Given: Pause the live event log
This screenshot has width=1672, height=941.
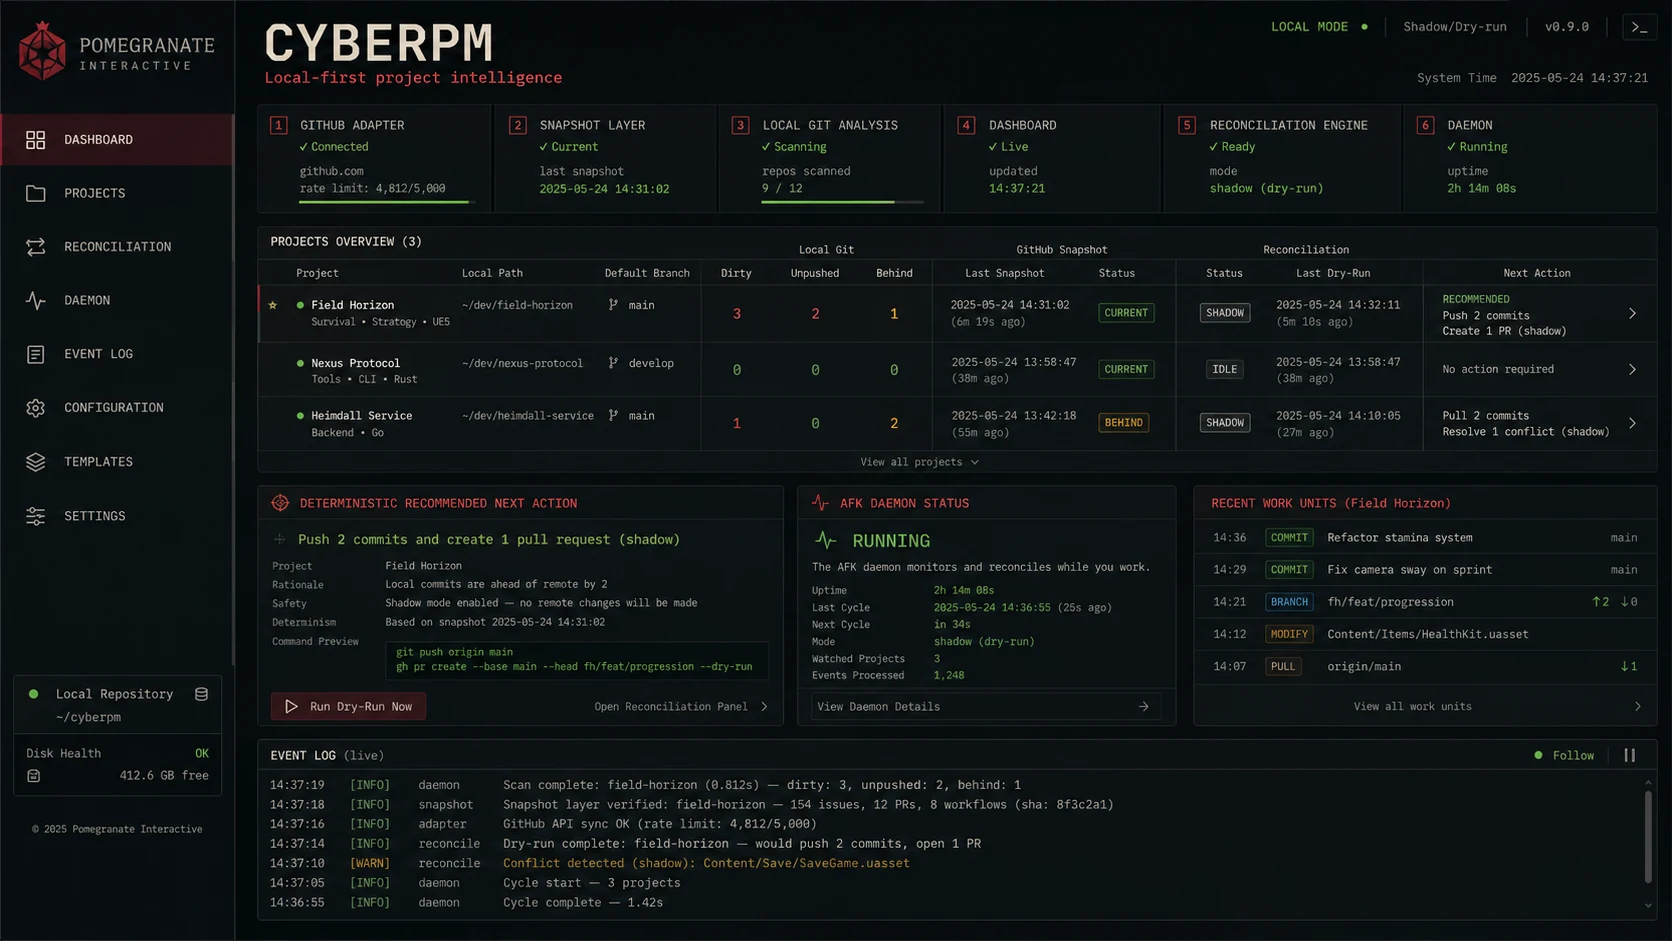Looking at the screenshot, I should pyautogui.click(x=1630, y=755).
